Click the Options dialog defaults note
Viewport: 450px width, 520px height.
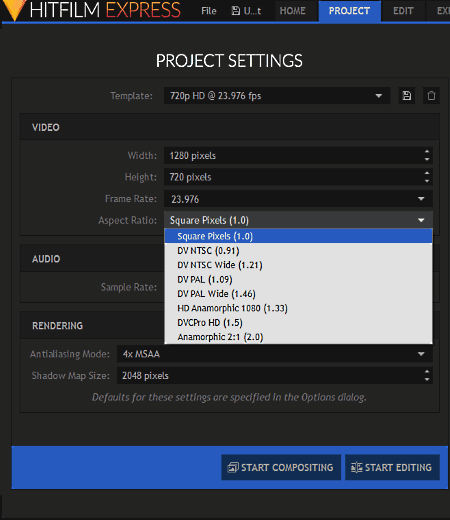tap(229, 397)
